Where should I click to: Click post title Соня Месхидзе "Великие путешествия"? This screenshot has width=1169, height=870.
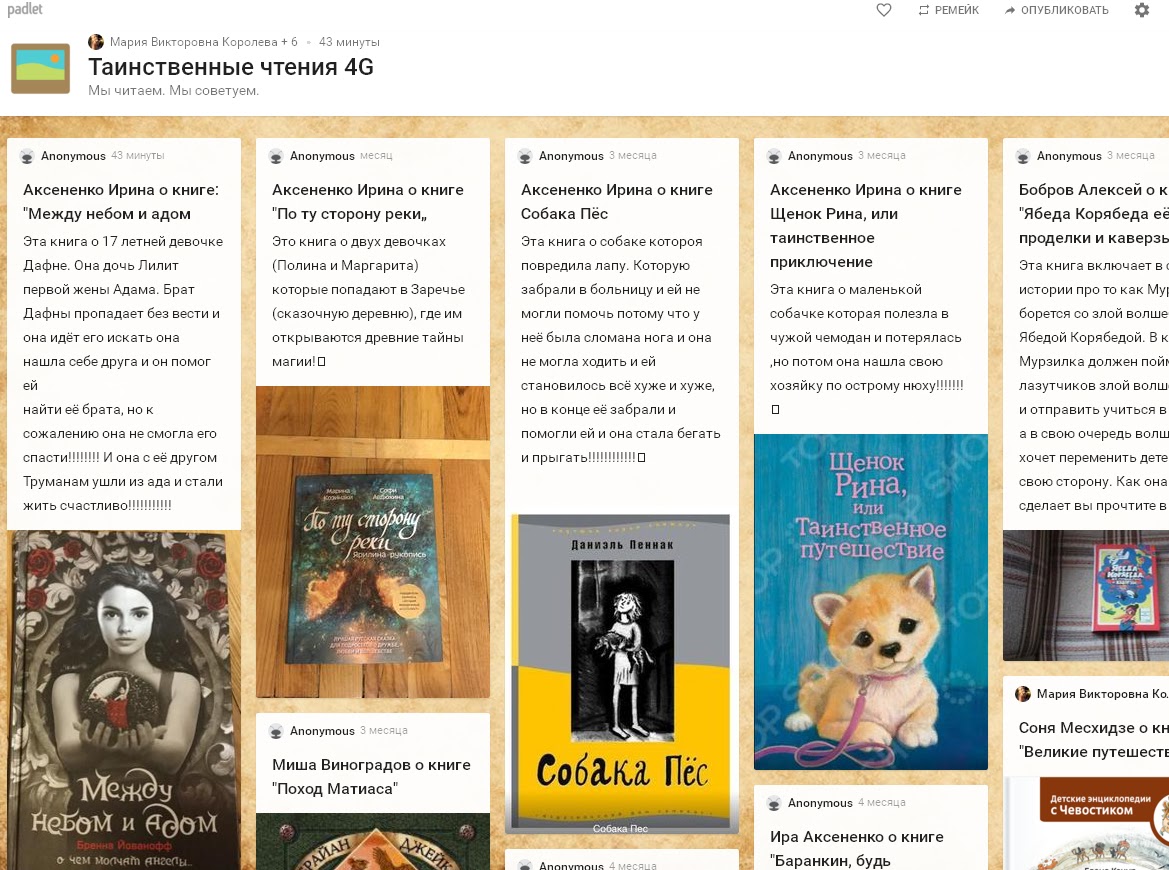click(1093, 740)
